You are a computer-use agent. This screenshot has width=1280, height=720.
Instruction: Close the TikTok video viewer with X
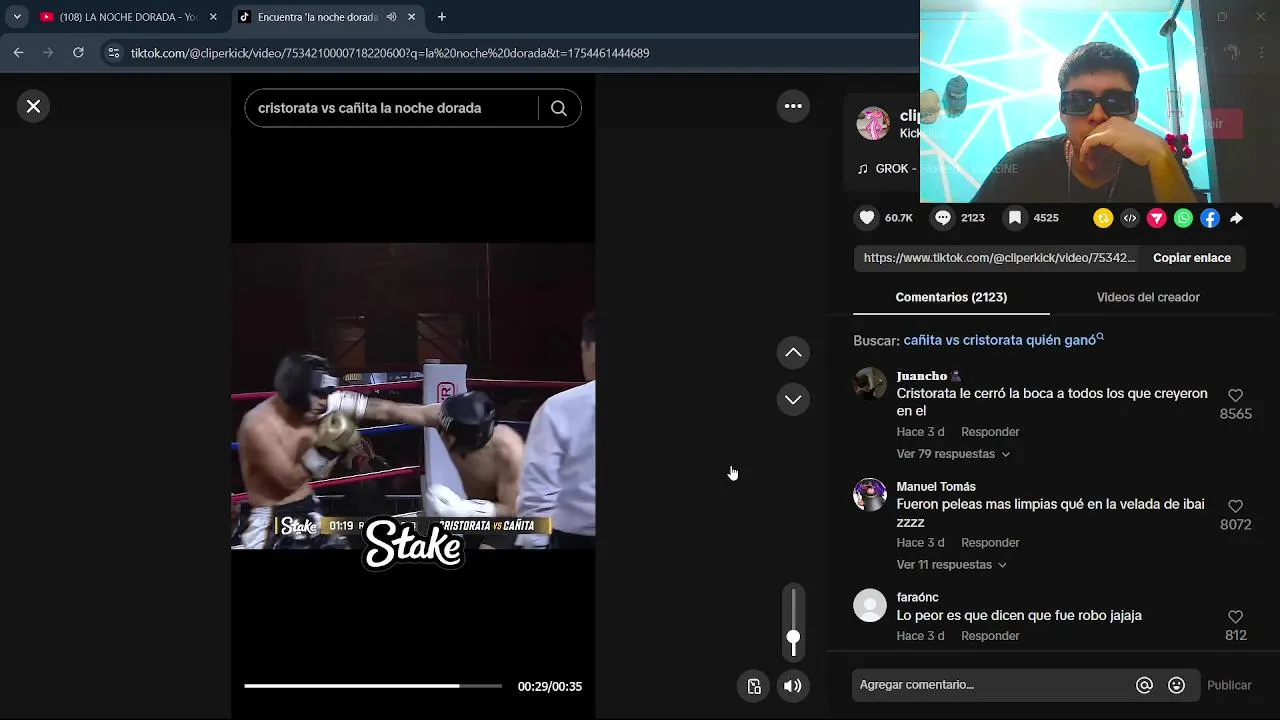point(33,106)
